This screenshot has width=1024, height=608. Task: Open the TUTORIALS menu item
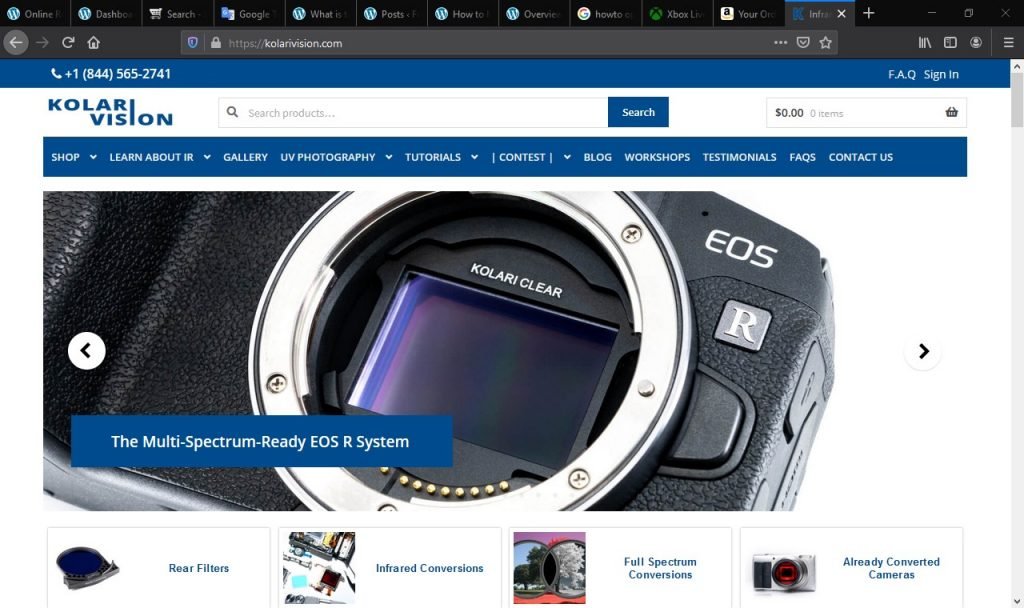pyautogui.click(x=433, y=157)
